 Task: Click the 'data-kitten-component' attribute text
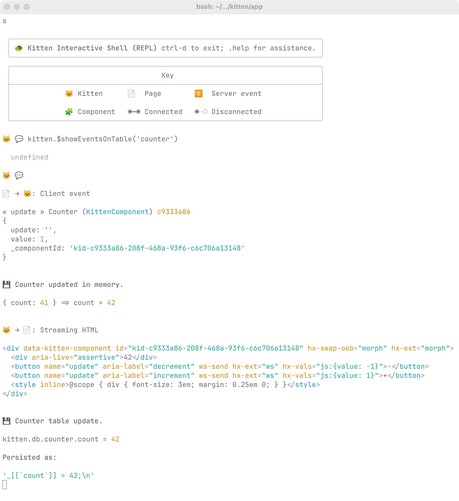[x=67, y=348]
